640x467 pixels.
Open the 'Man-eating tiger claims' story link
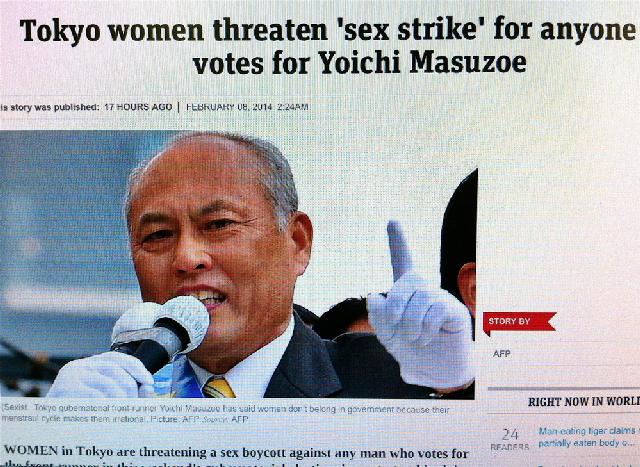[x=587, y=431]
